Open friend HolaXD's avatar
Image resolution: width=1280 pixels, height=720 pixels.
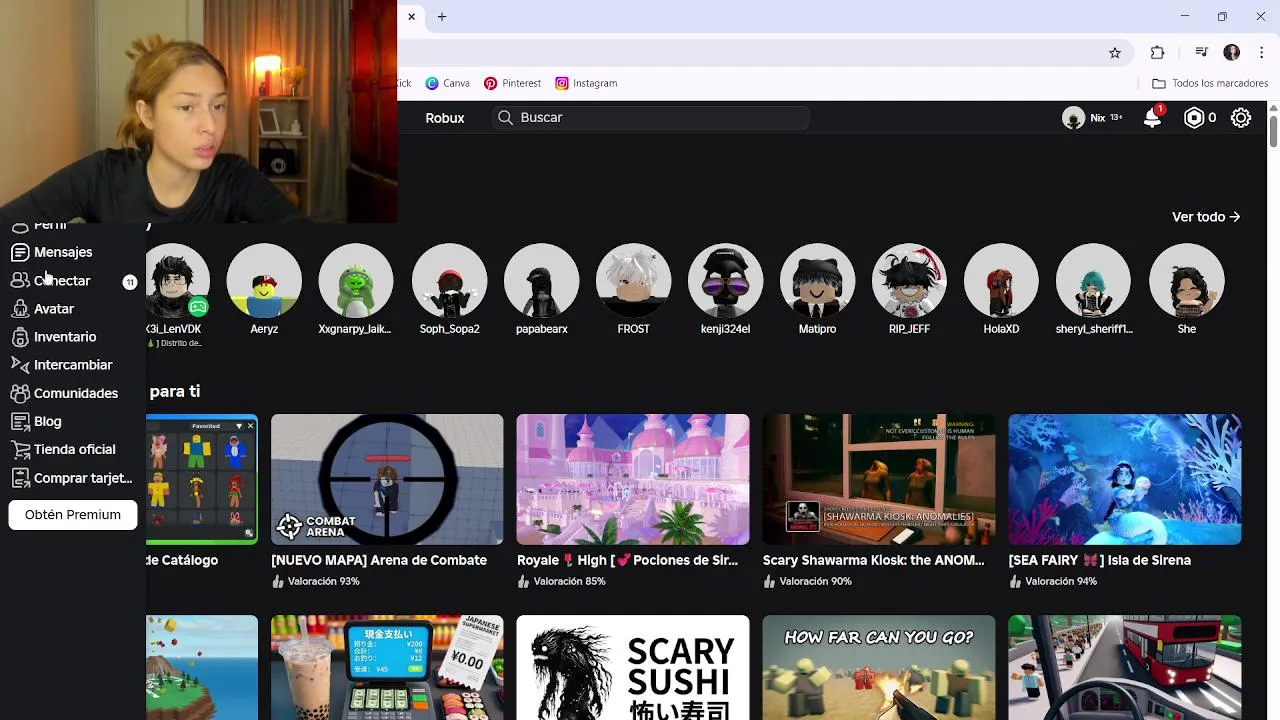(1001, 281)
